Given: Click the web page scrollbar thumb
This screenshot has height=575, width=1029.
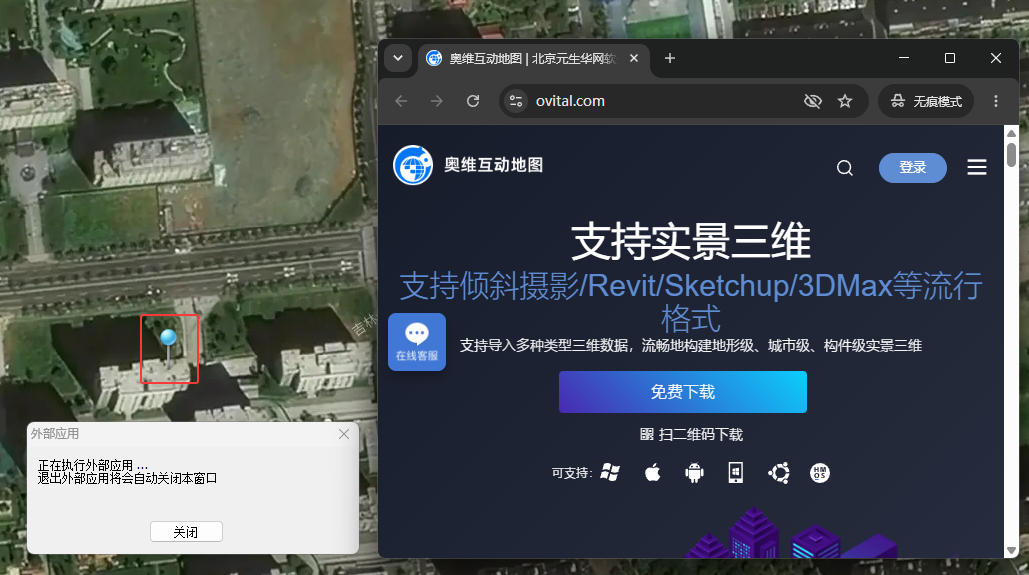Looking at the screenshot, I should pos(1011,154).
